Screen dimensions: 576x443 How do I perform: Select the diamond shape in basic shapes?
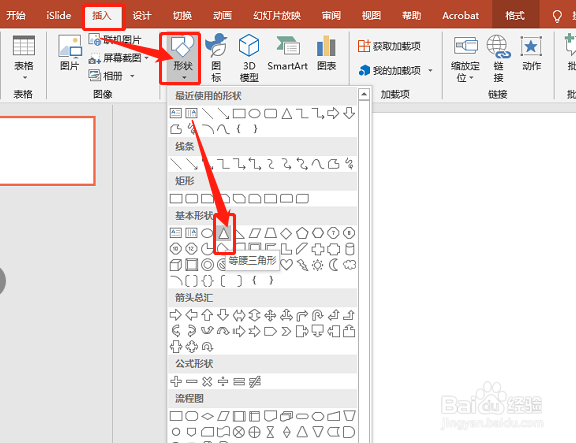pyautogui.click(x=286, y=233)
